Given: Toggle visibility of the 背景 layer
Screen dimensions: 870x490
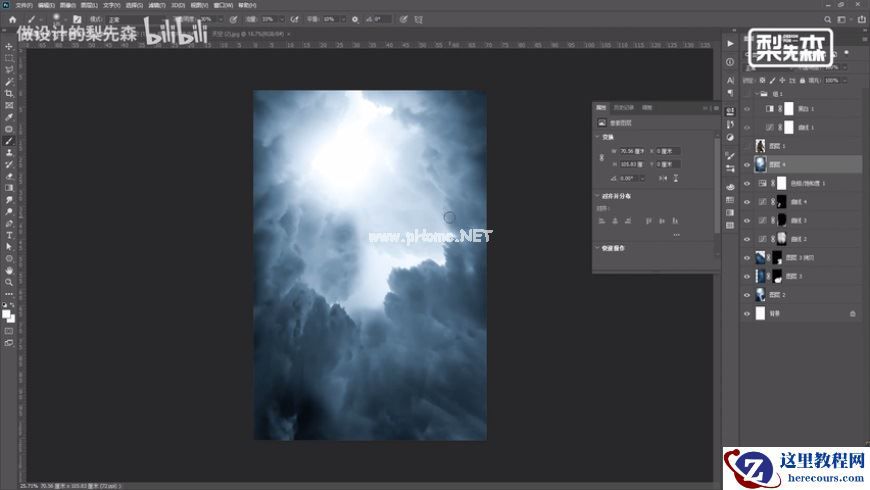Looking at the screenshot, I should pos(747,314).
